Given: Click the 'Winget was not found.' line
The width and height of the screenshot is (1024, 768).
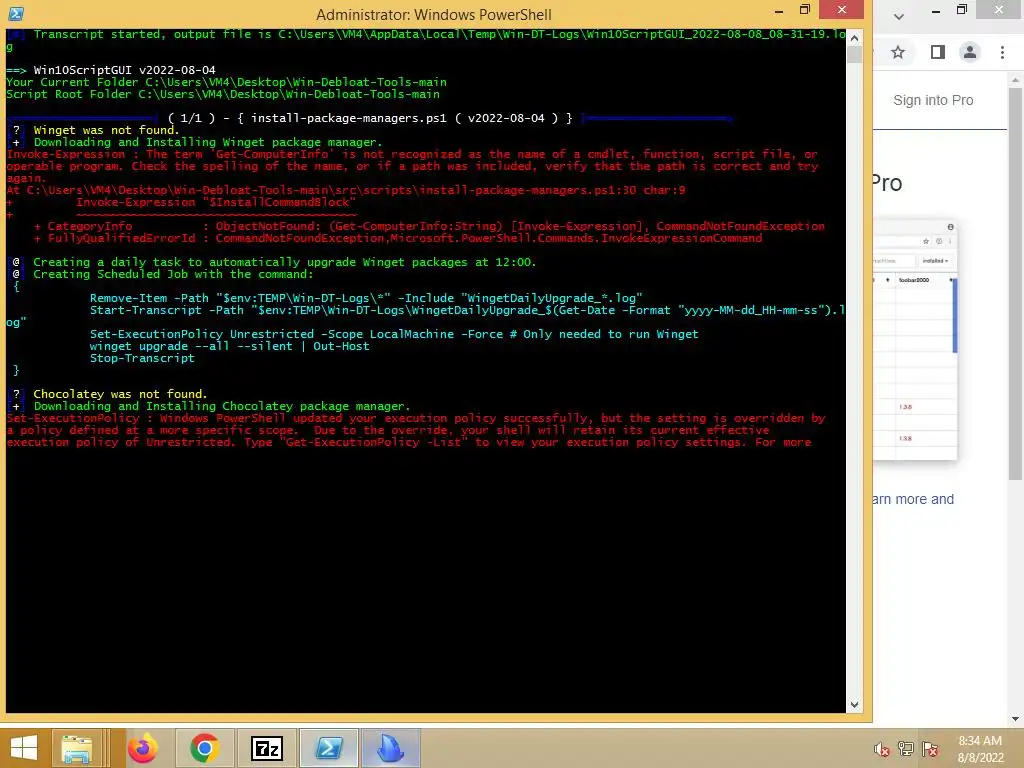Looking at the screenshot, I should click(106, 130).
